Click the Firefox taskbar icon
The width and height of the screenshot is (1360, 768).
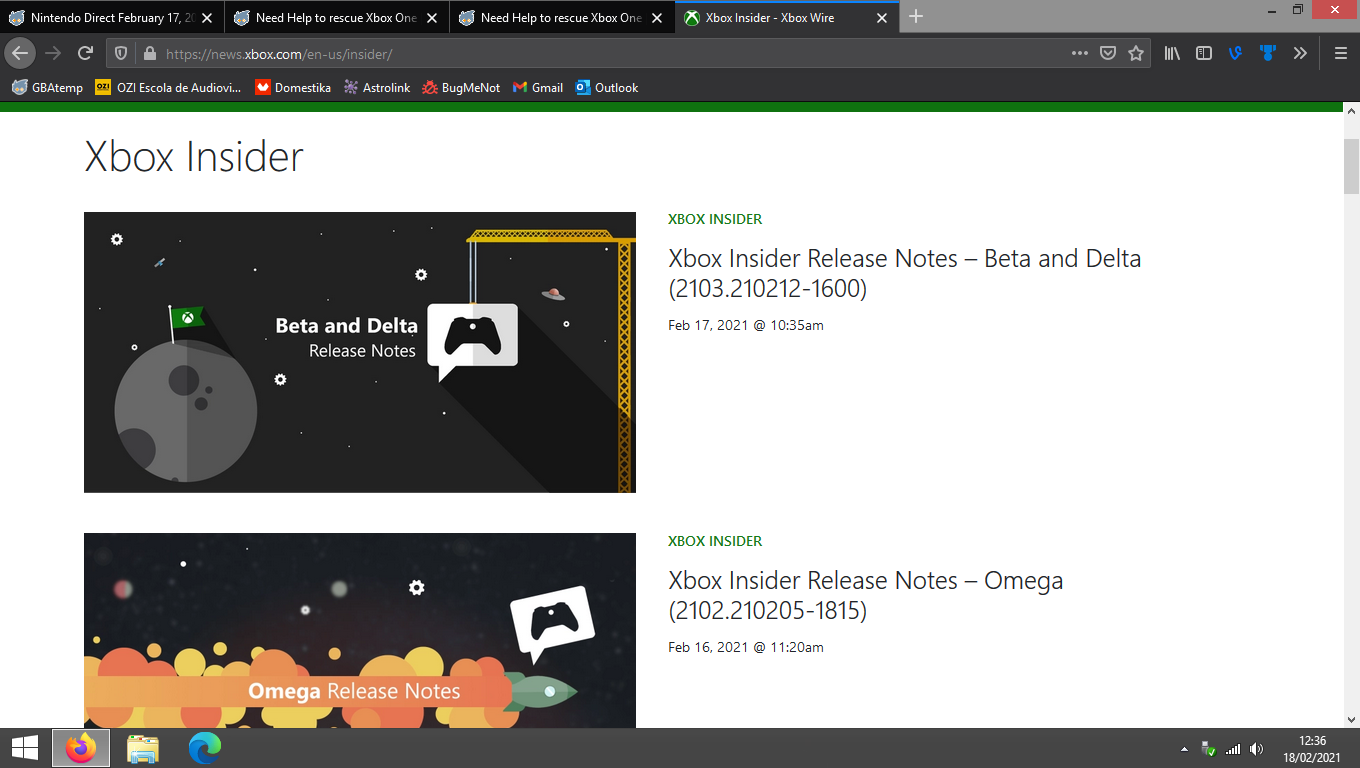(81, 748)
